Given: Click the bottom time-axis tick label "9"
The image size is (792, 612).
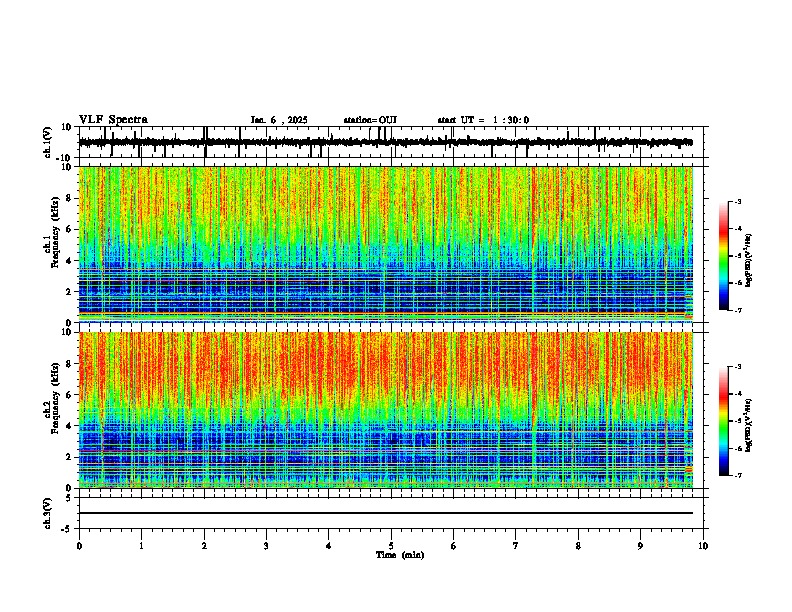Looking at the screenshot, I should coord(640,546).
